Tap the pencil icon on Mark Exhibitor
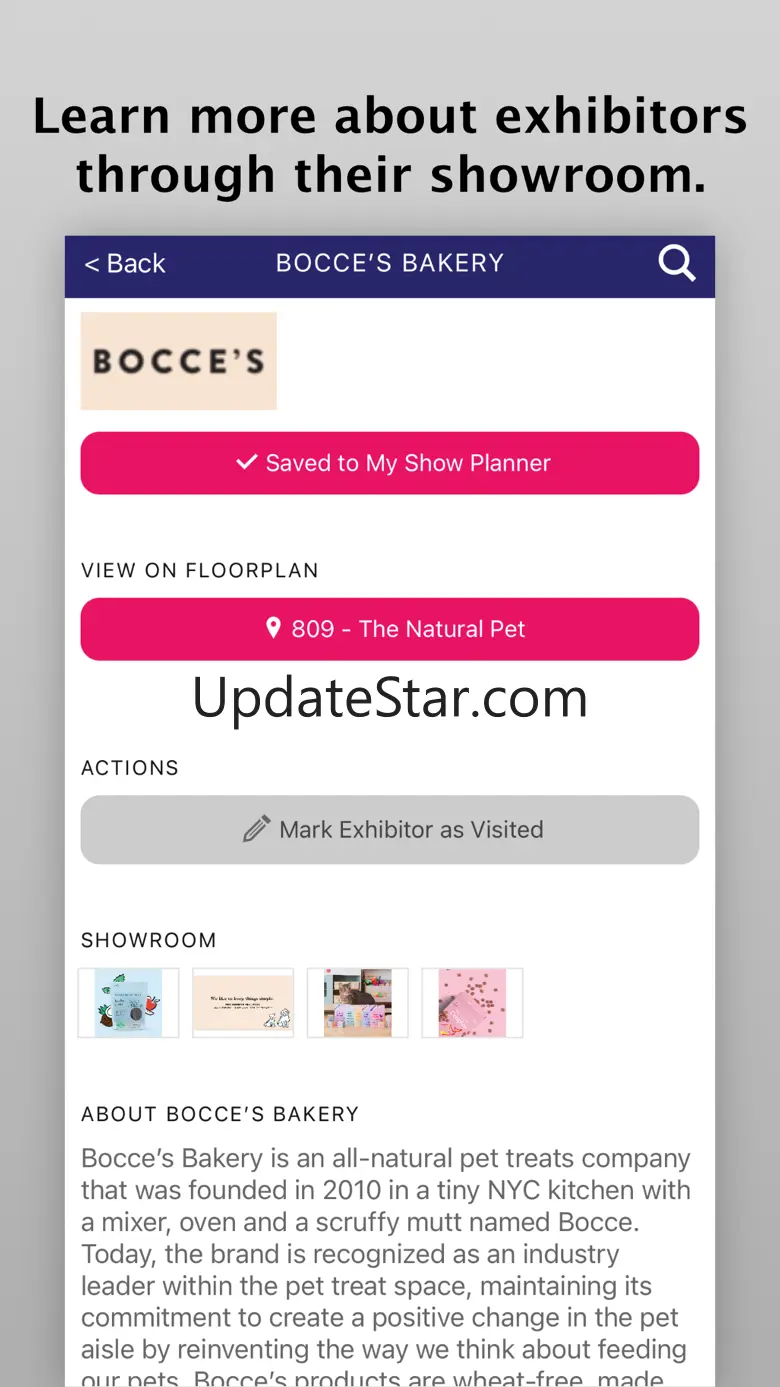 pyautogui.click(x=256, y=829)
